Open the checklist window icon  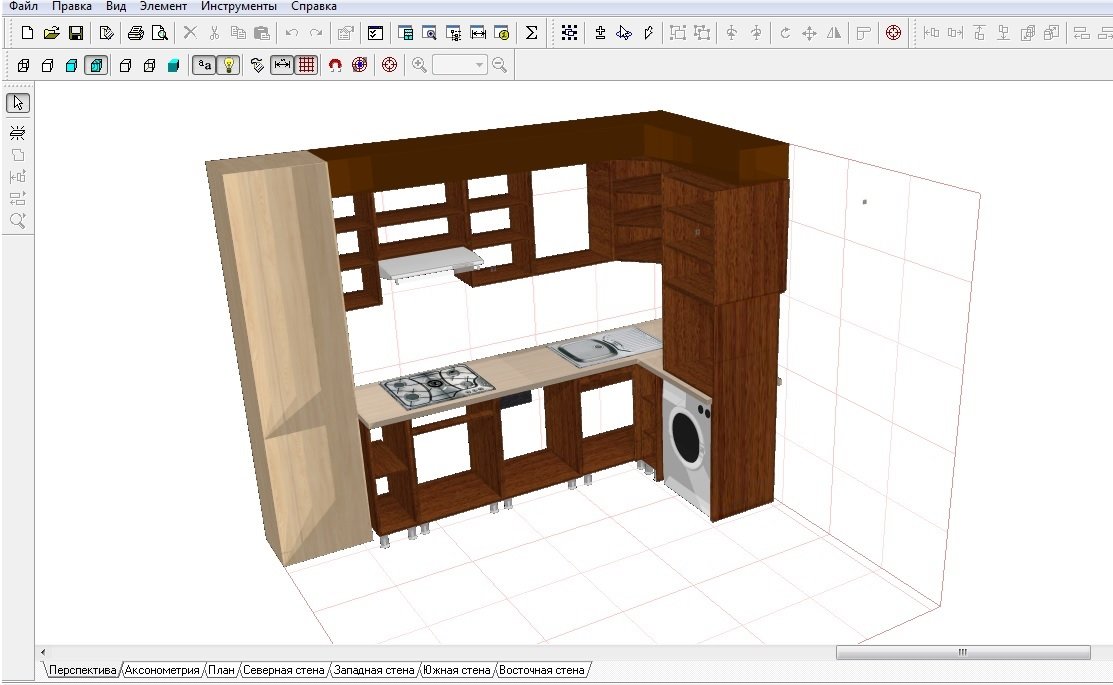point(375,33)
